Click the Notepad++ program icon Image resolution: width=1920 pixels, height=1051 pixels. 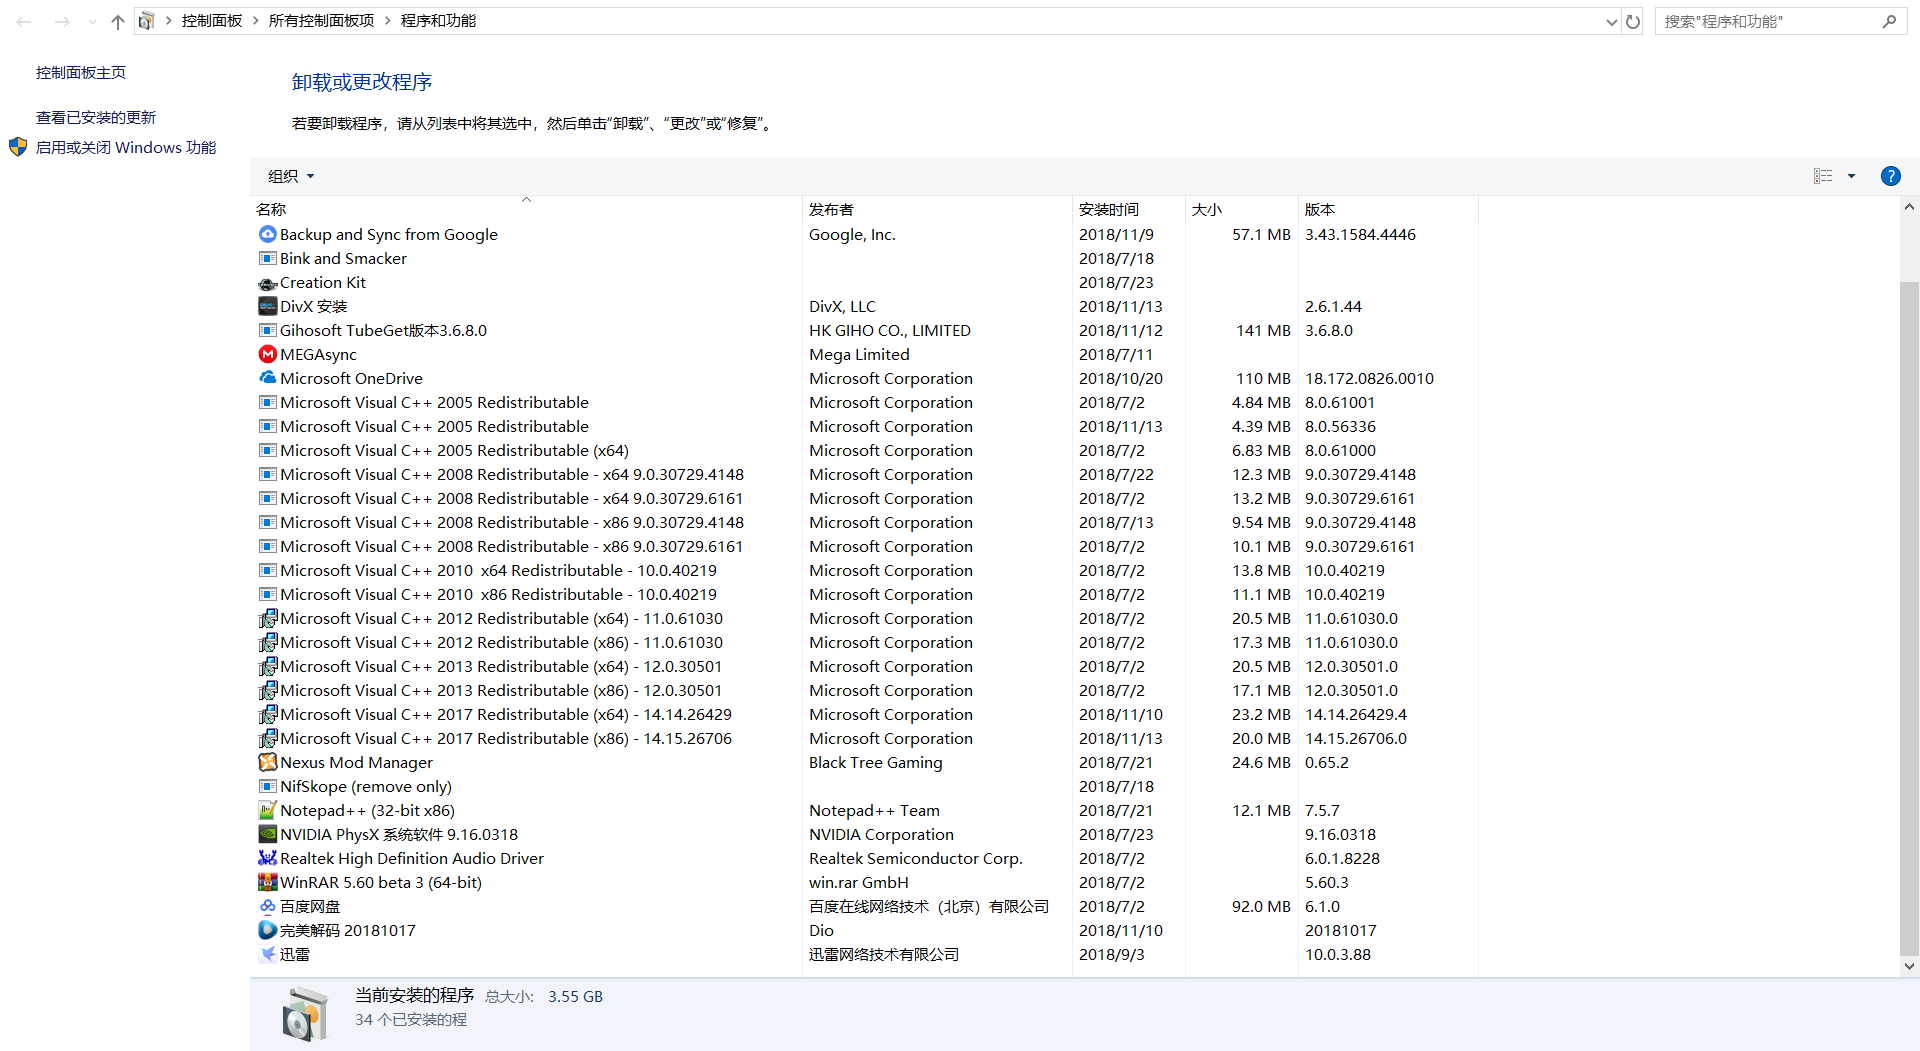267,810
